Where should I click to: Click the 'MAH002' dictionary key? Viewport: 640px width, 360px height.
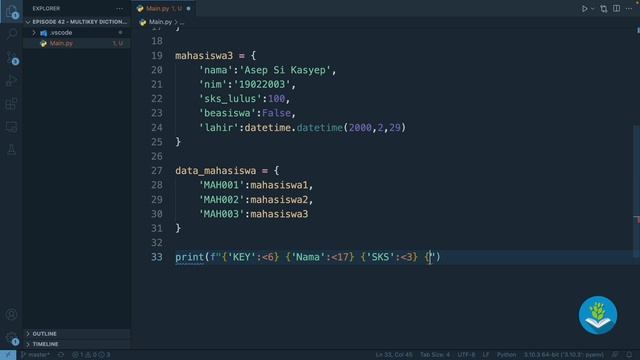(x=221, y=200)
